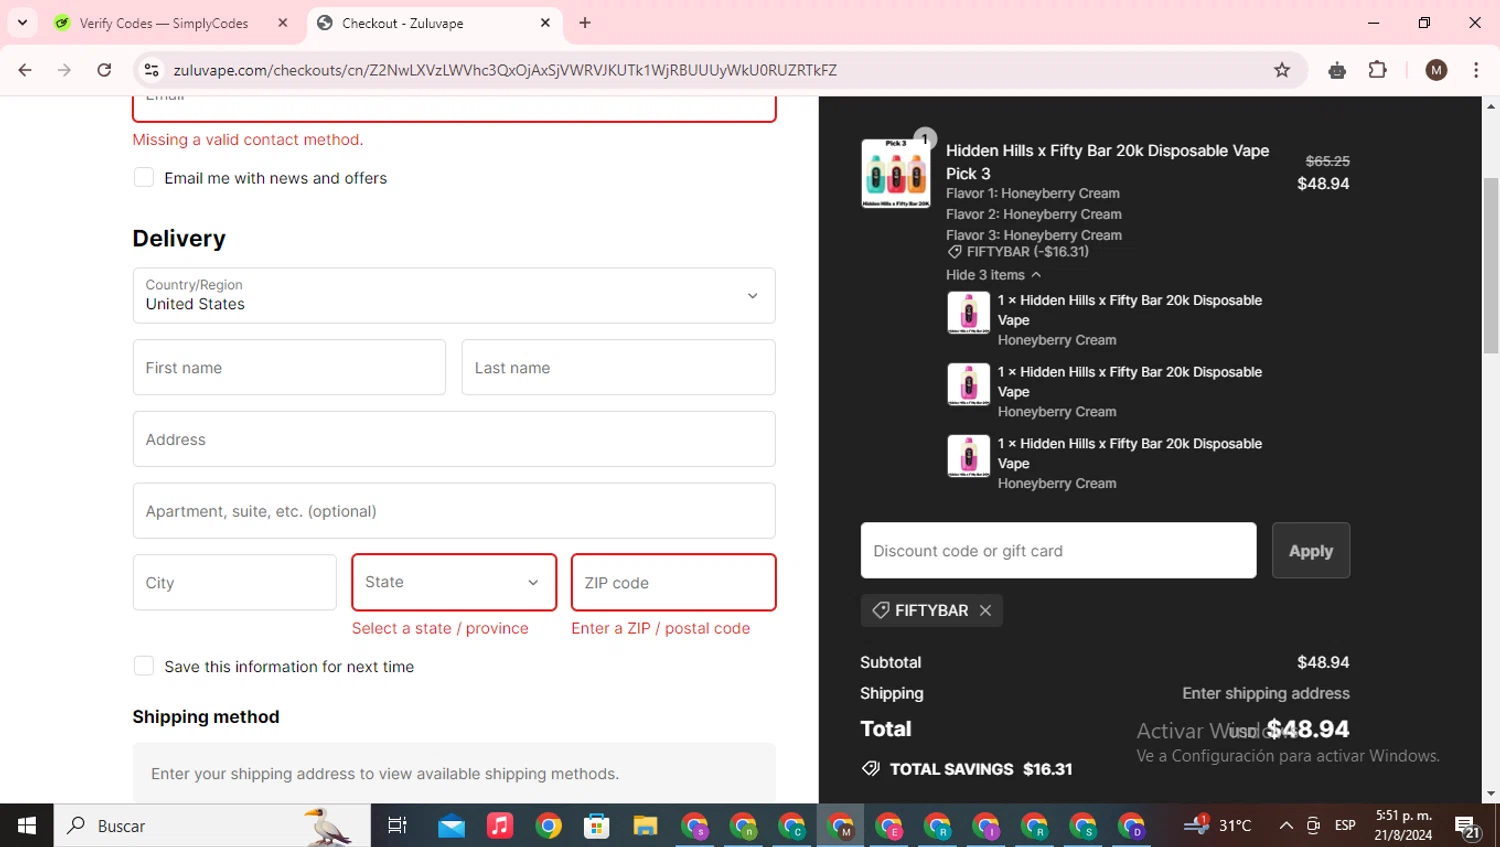This screenshot has height=847, width=1500.
Task: Click the Buscar taskbar search box
Action: pos(212,825)
